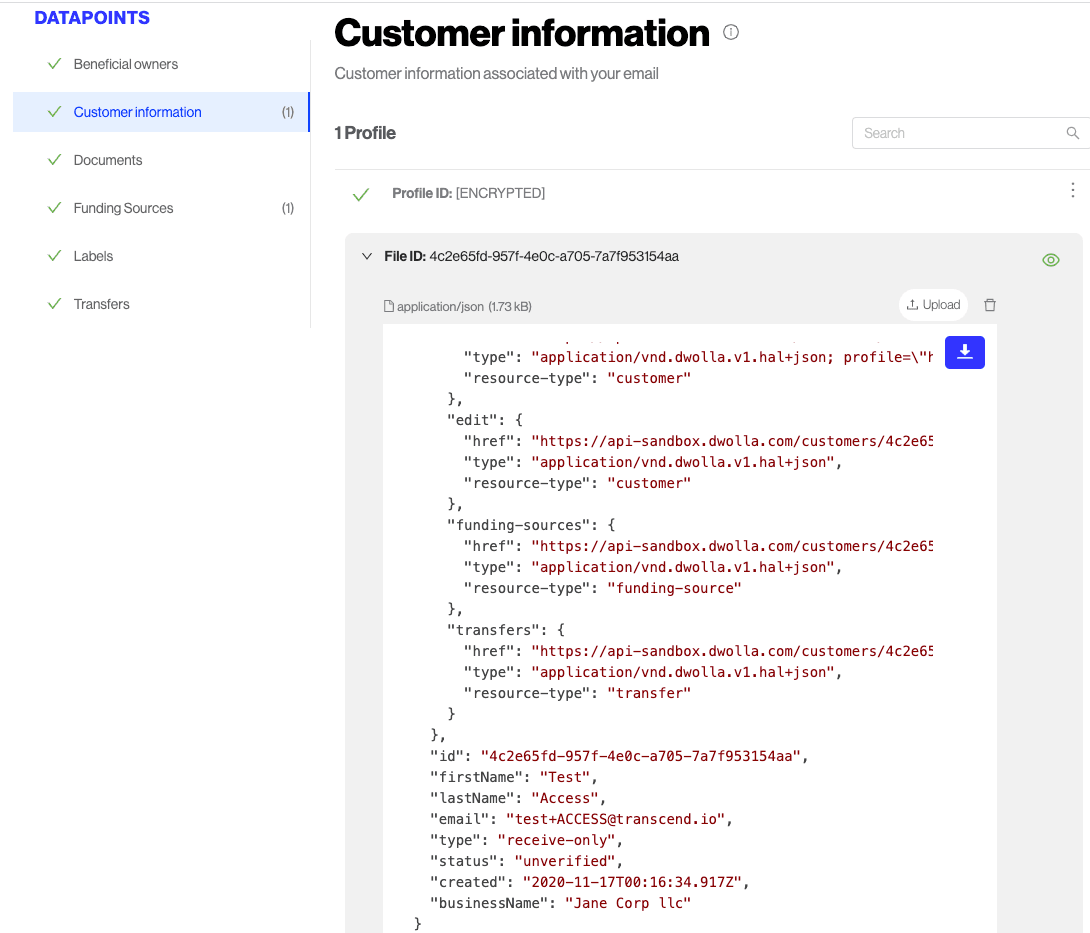
Task: Go to the Documents datapoint
Action: pyautogui.click(x=108, y=160)
